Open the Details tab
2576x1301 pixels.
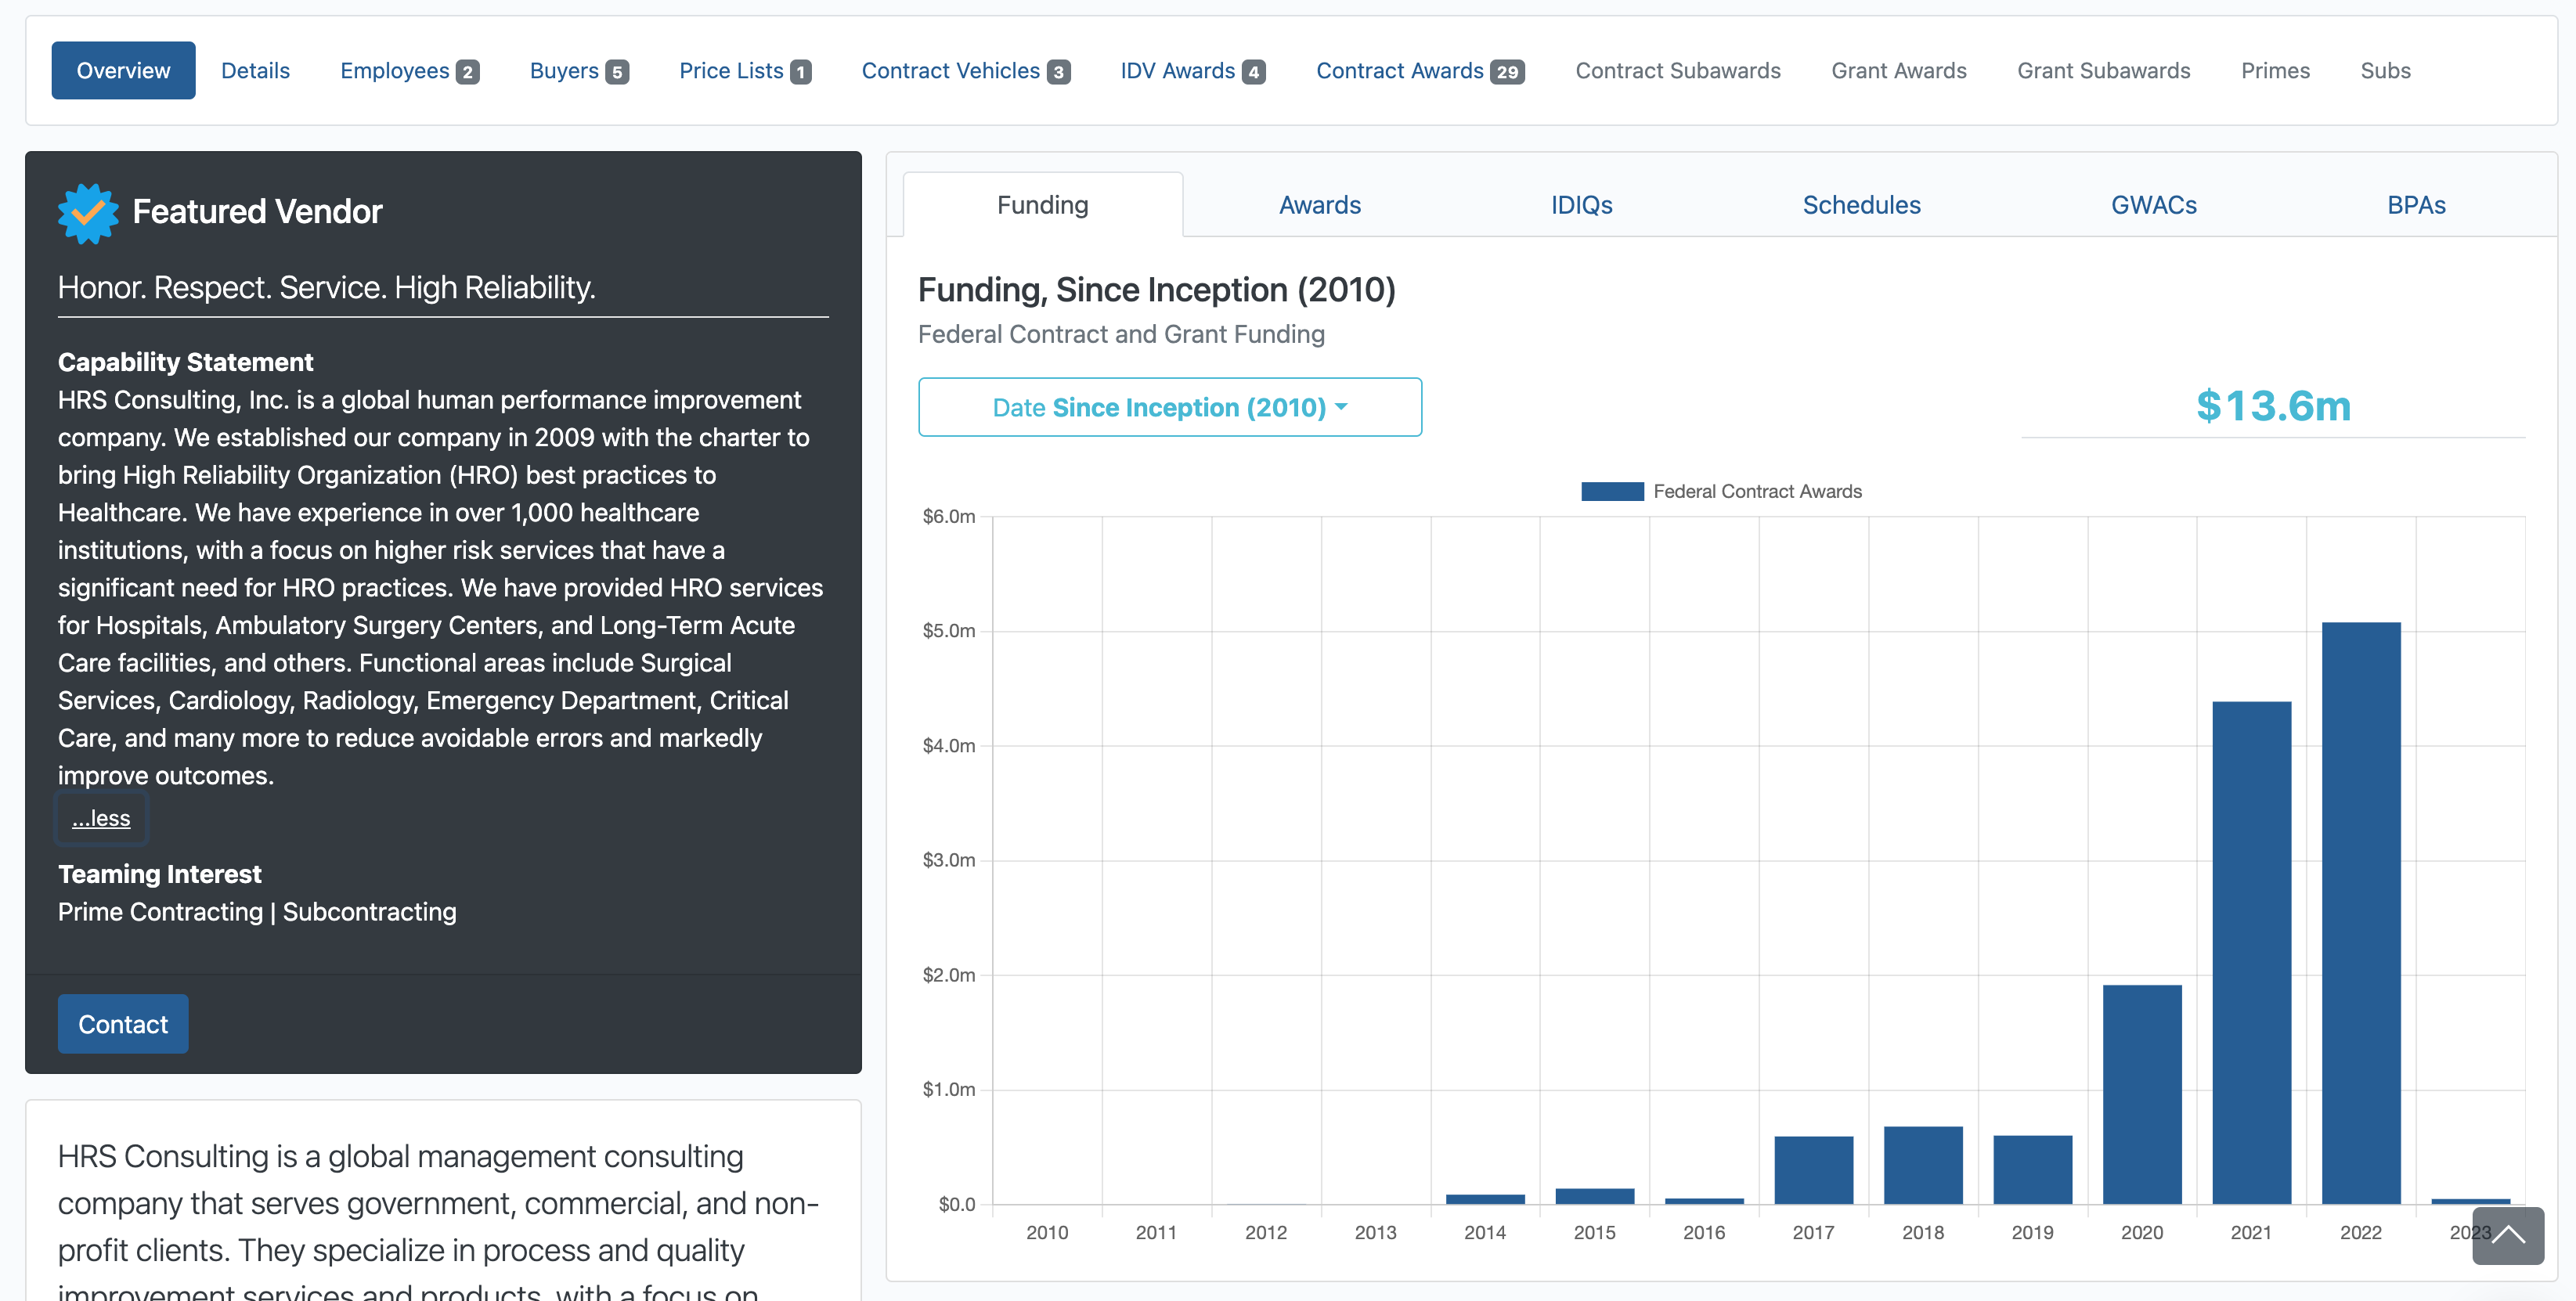[255, 70]
